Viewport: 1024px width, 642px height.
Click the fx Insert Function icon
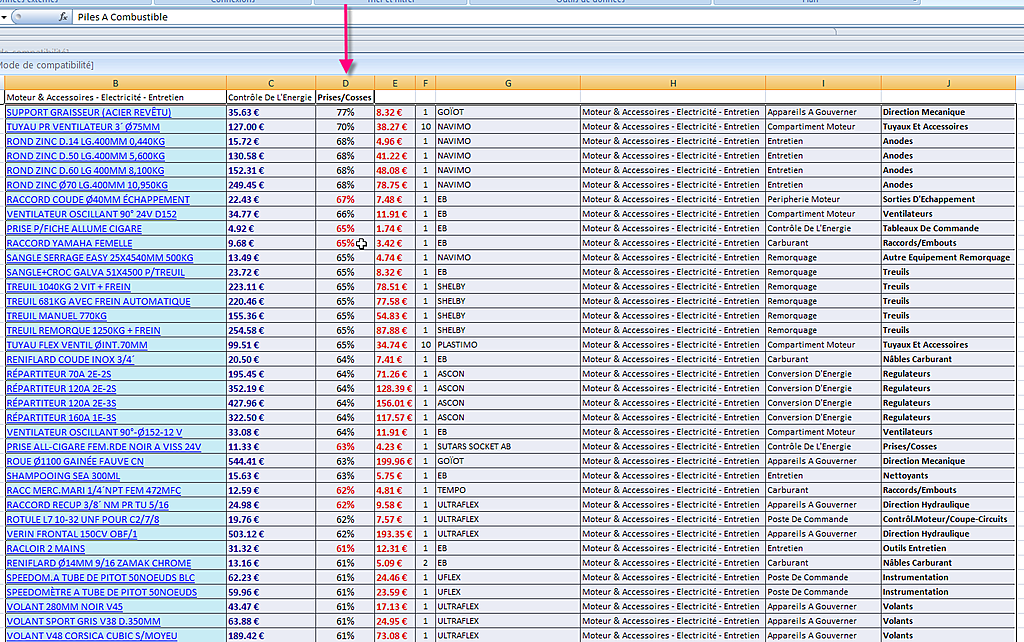[x=63, y=17]
